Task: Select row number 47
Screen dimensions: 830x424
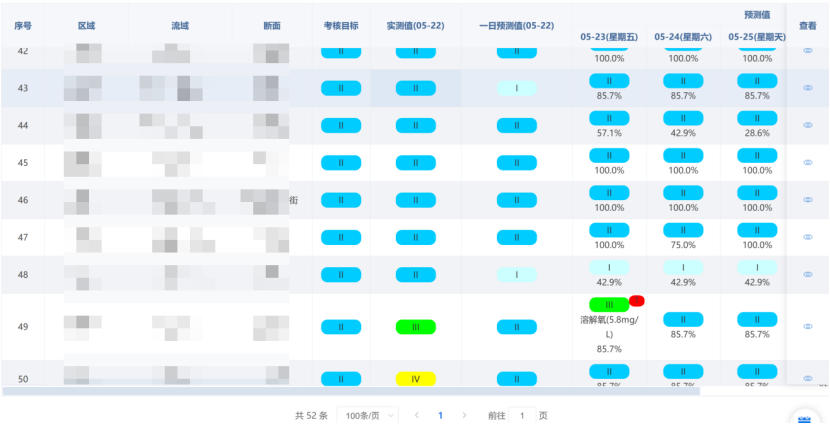Action: (23, 237)
